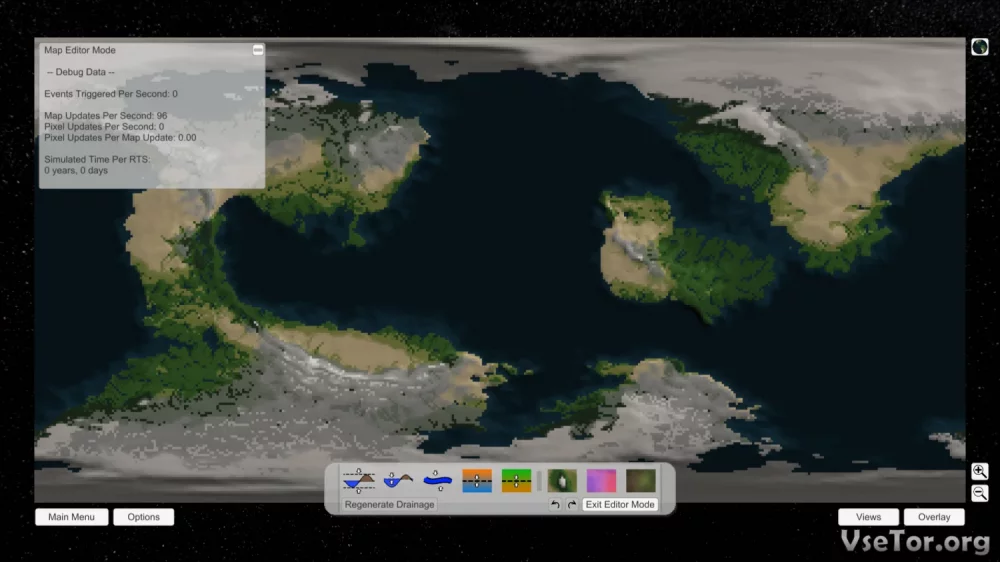Collapse the Map Editor Mode debug panel
The width and height of the screenshot is (1000, 562).
(x=258, y=49)
